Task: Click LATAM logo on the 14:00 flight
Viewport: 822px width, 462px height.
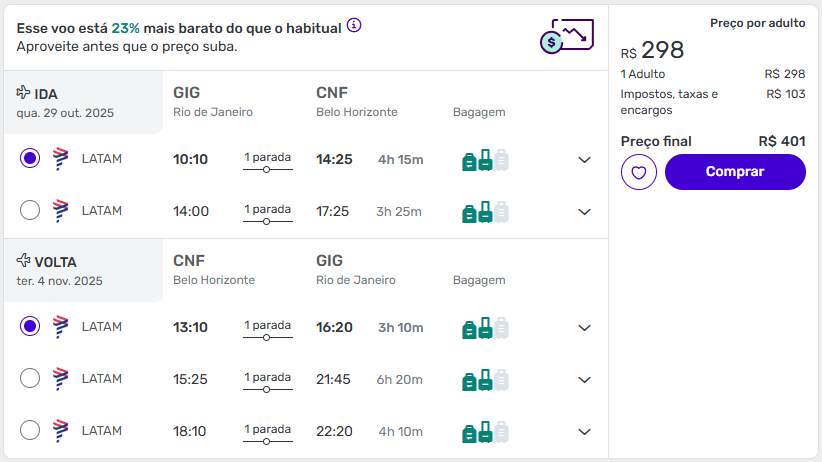Action: 61,211
